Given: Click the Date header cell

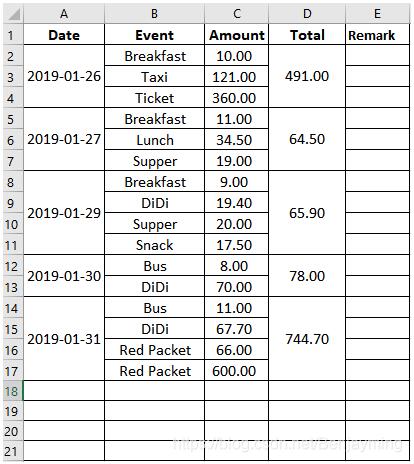Looking at the screenshot, I should (x=64, y=35).
